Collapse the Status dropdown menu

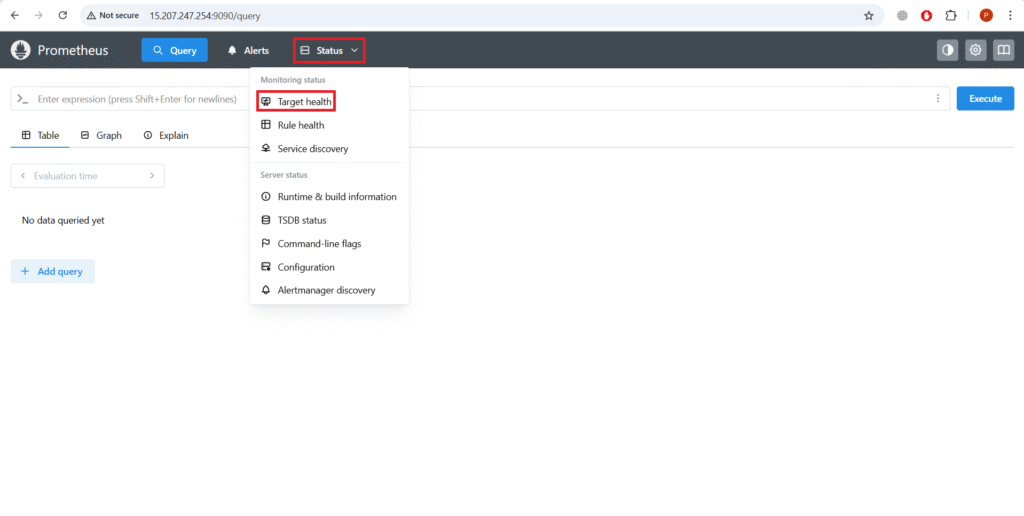(329, 50)
